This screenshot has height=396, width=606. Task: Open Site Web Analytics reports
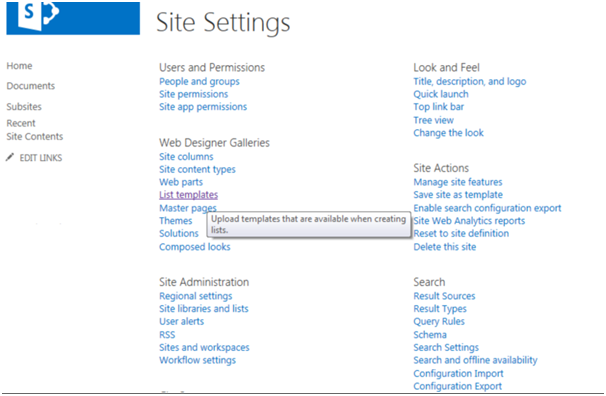469,221
